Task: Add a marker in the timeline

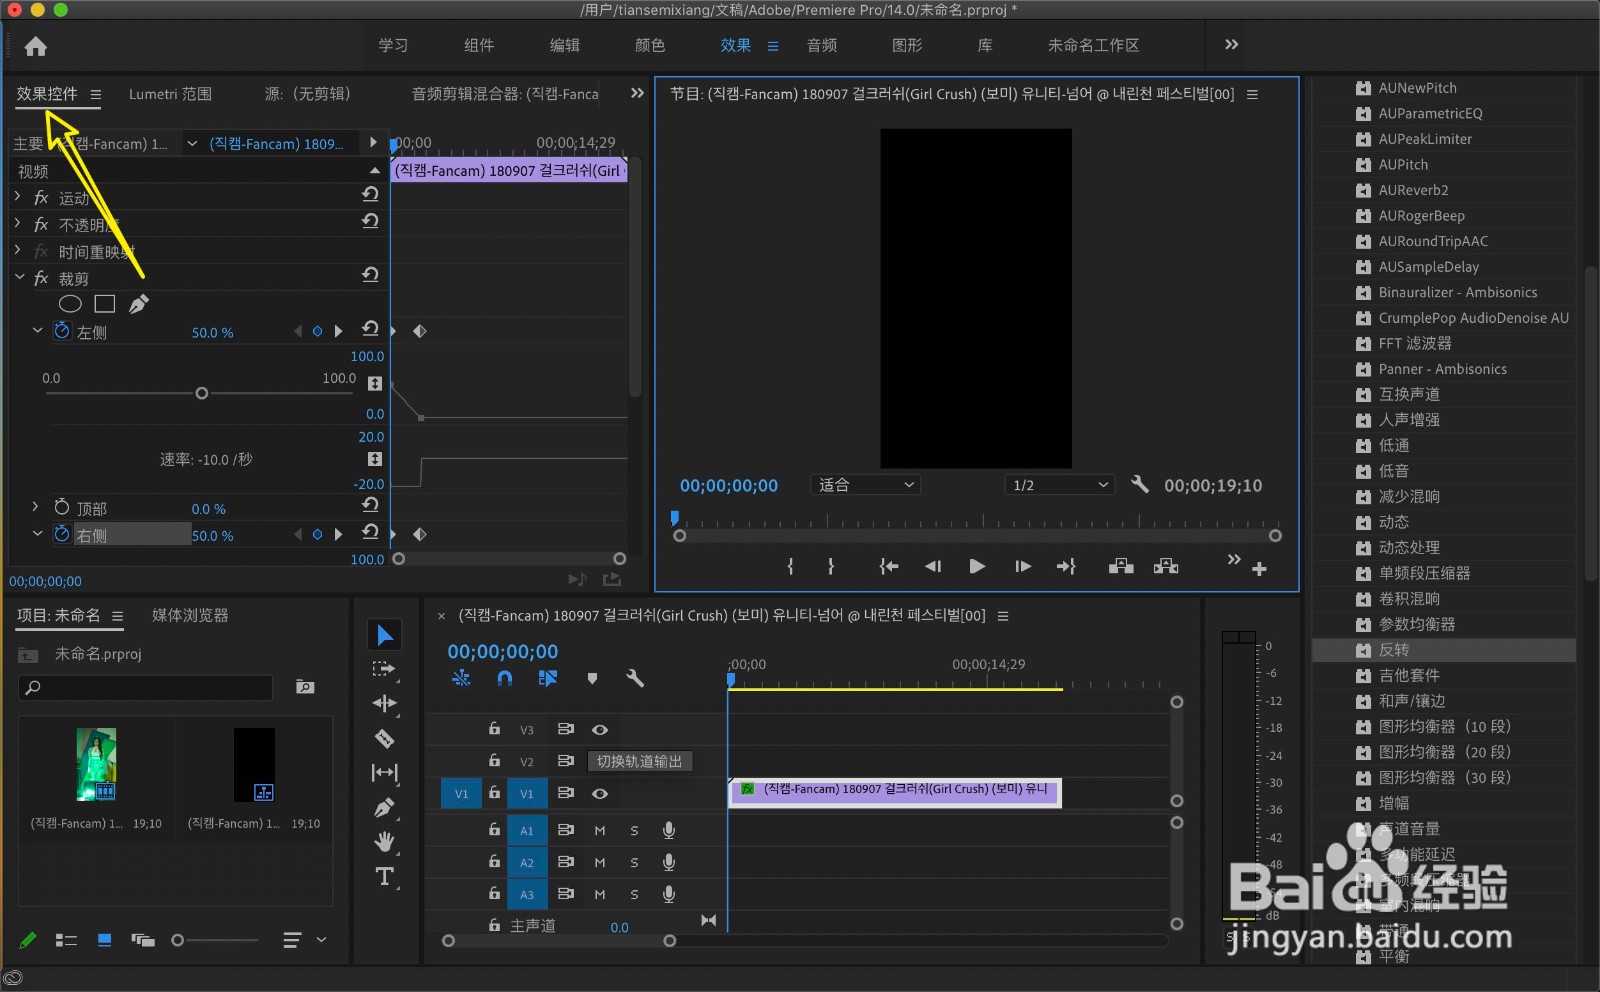Action: click(592, 678)
